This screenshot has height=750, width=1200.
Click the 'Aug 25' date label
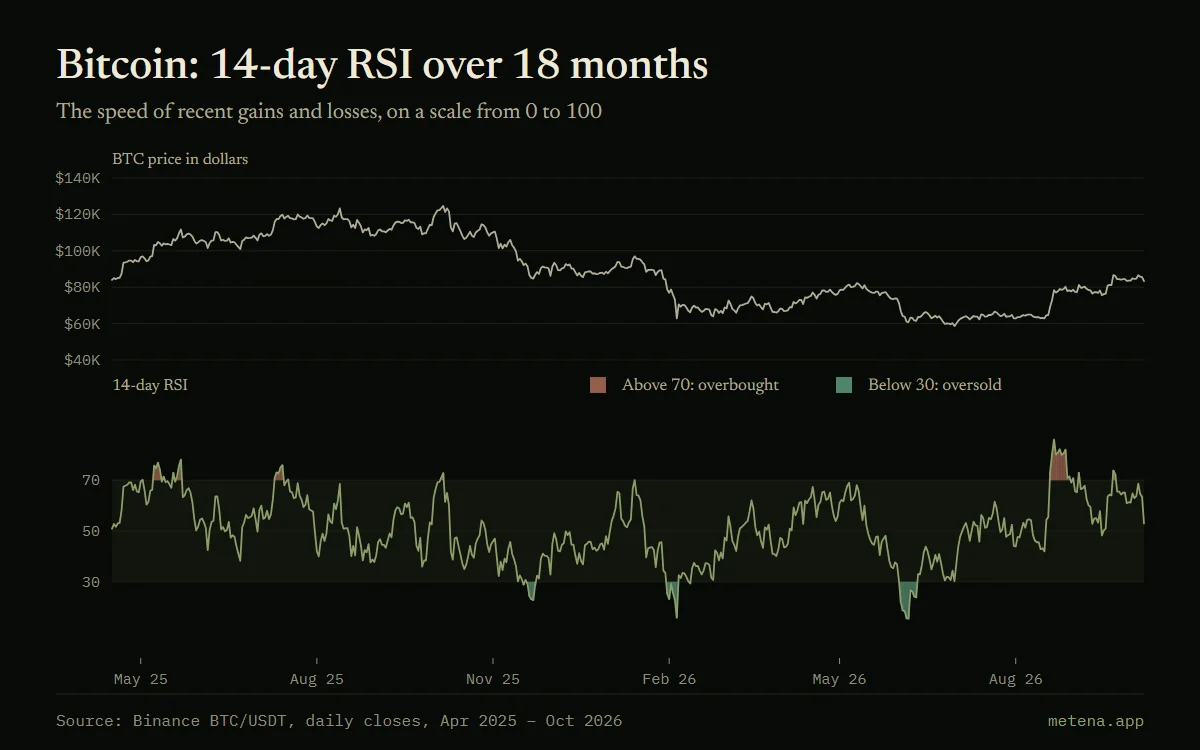click(x=317, y=679)
